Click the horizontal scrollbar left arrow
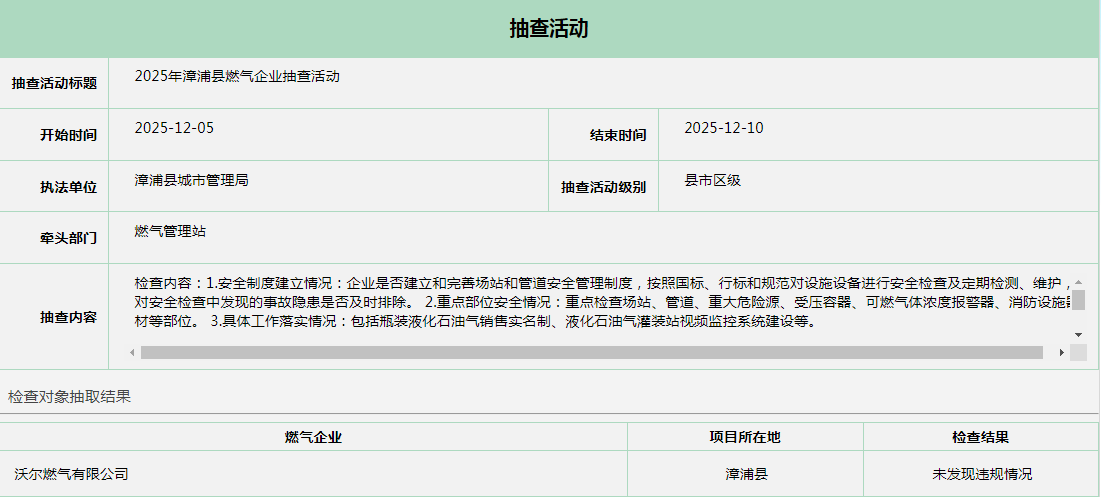The width and height of the screenshot is (1101, 497). pyautogui.click(x=132, y=352)
